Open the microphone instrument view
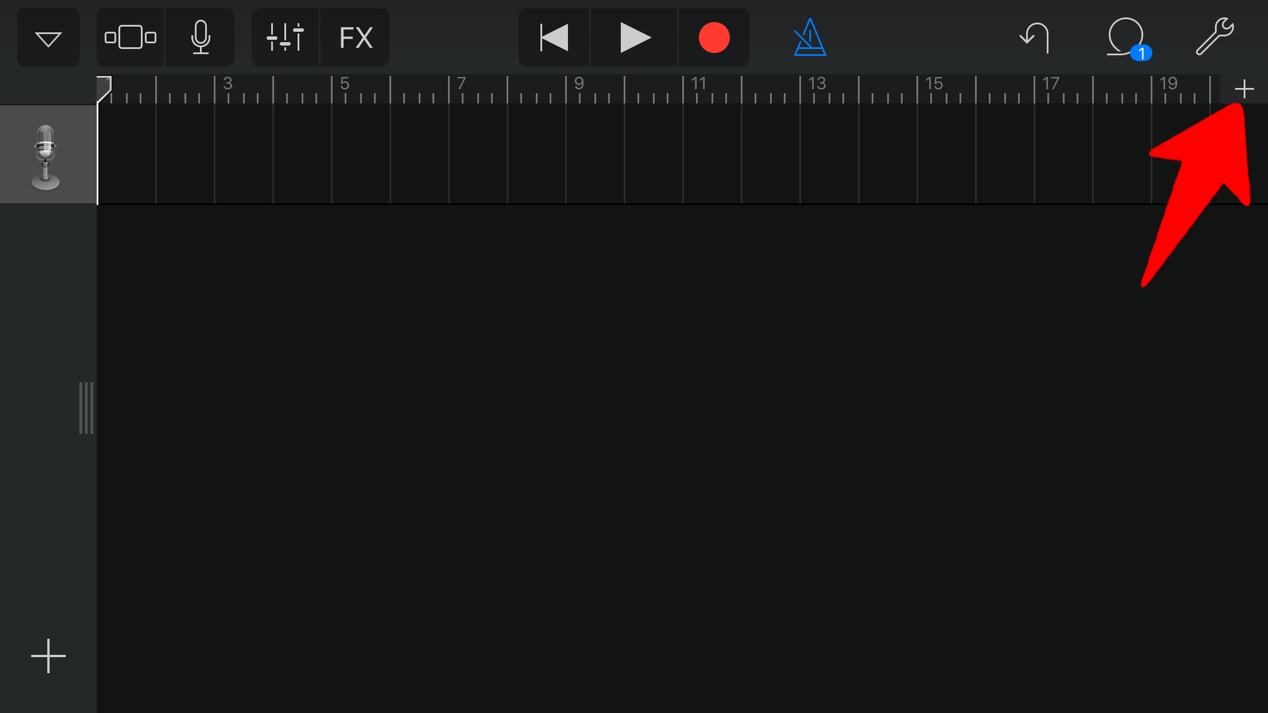This screenshot has height=713, width=1268. (200, 38)
